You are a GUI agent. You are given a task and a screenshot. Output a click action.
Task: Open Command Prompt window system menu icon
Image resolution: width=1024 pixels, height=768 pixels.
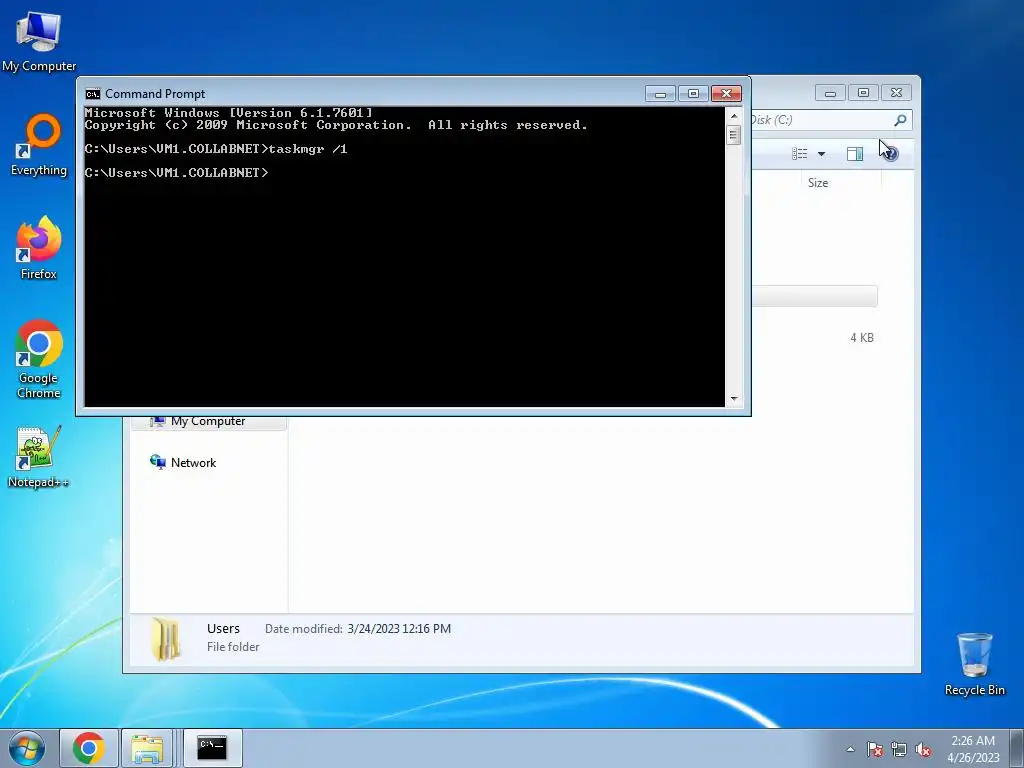(93, 94)
